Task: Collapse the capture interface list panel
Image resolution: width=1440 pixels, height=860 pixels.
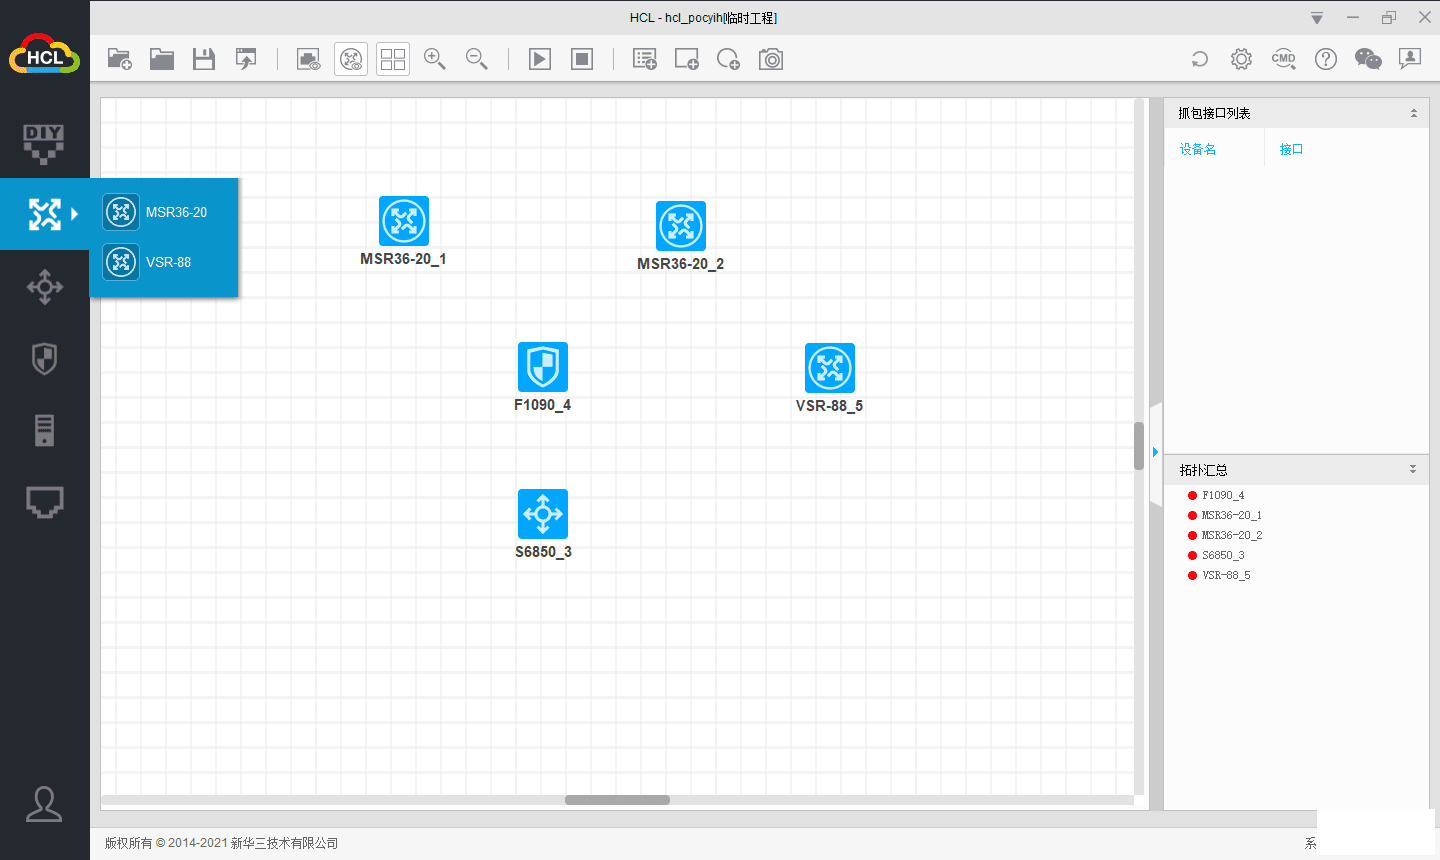Action: pos(1414,113)
